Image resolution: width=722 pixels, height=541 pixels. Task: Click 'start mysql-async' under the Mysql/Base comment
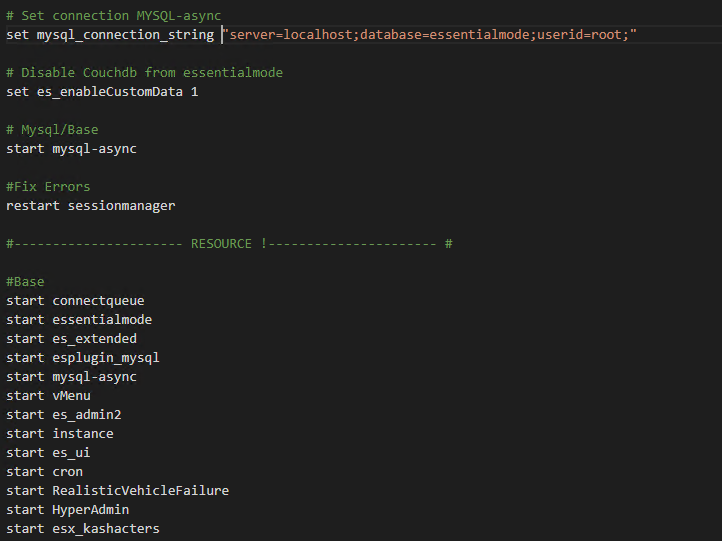tap(71, 149)
